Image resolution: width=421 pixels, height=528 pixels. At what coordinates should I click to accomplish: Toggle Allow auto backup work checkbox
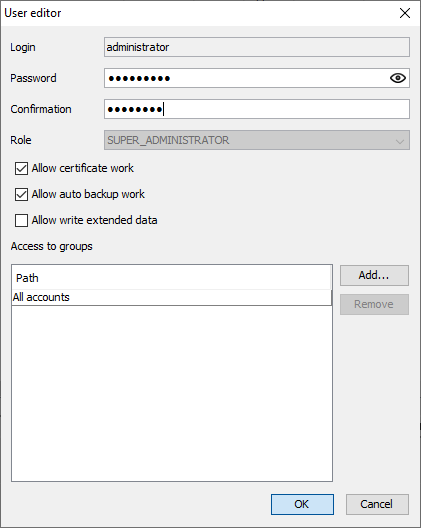21,195
